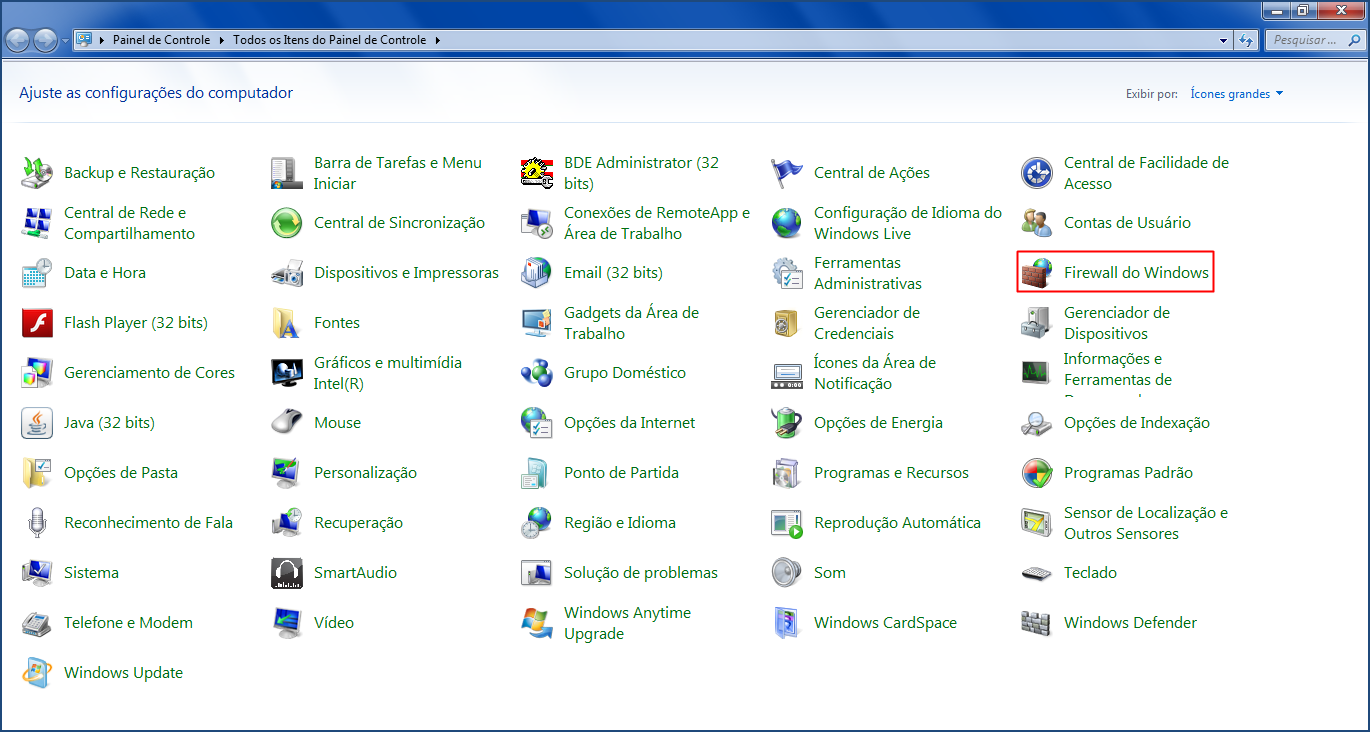Viewport: 1370px width, 732px height.
Task: Click the 'Painel de Controle' breadcrumb
Action: tap(161, 40)
